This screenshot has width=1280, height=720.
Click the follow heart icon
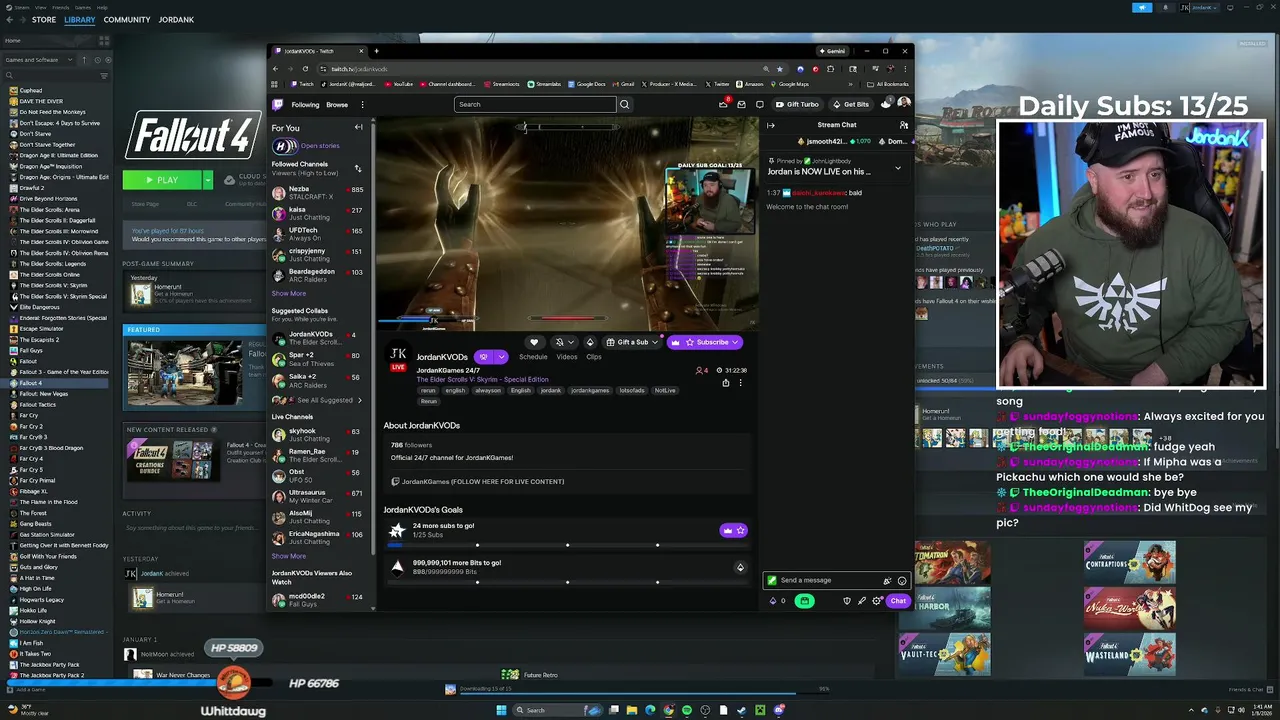534,342
